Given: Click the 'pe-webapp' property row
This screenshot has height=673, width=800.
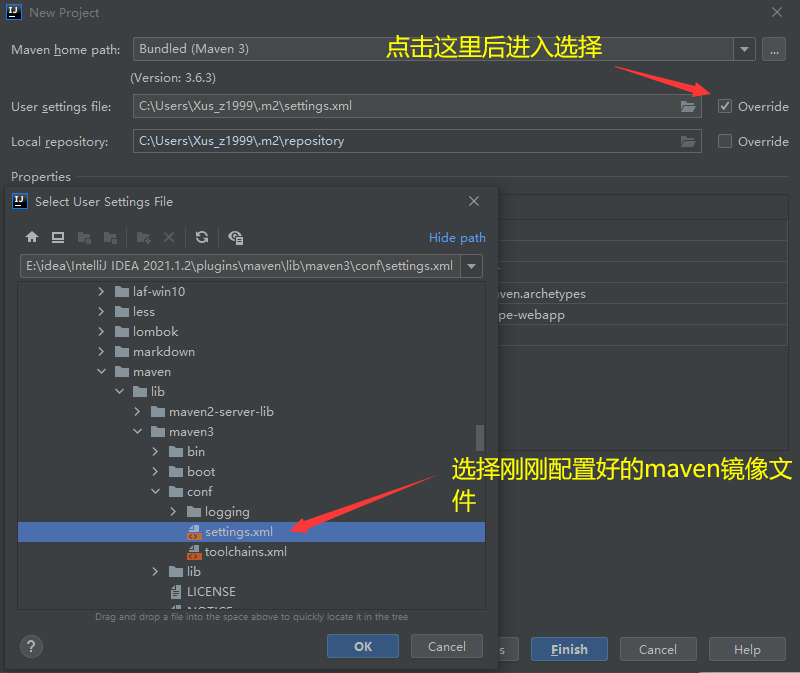Looking at the screenshot, I should click(x=643, y=314).
